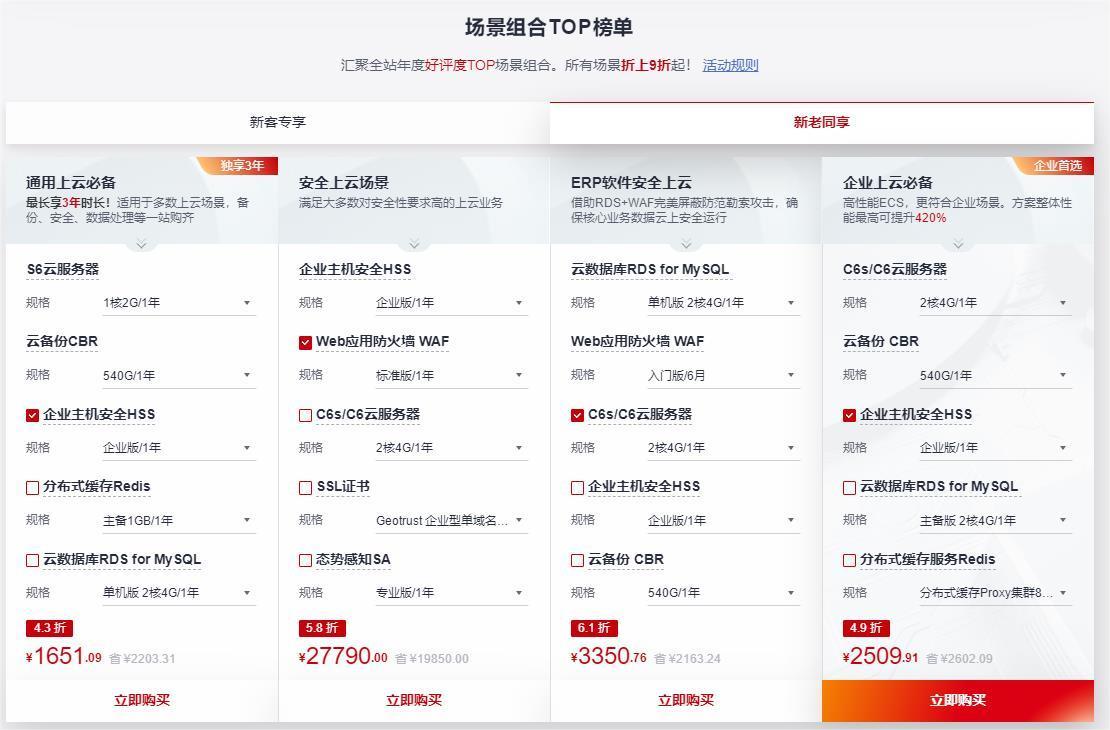Open Redis dropdown showing 分布式缓存Proxy集群
Viewport: 1110px width, 730px height.
pos(995,593)
